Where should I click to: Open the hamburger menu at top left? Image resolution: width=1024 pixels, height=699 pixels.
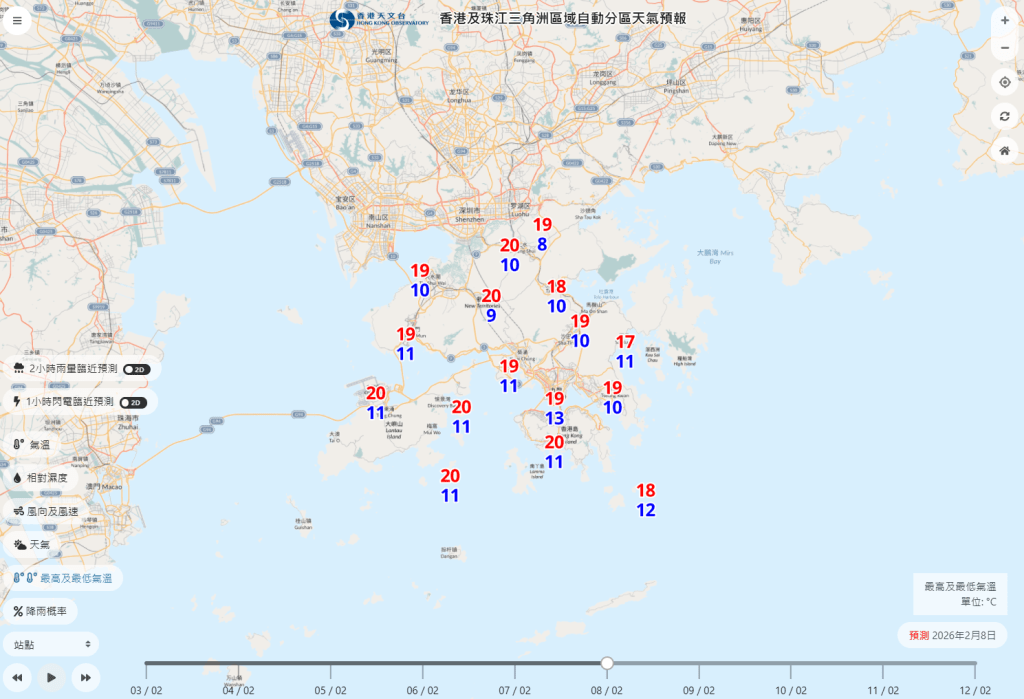(x=16, y=20)
